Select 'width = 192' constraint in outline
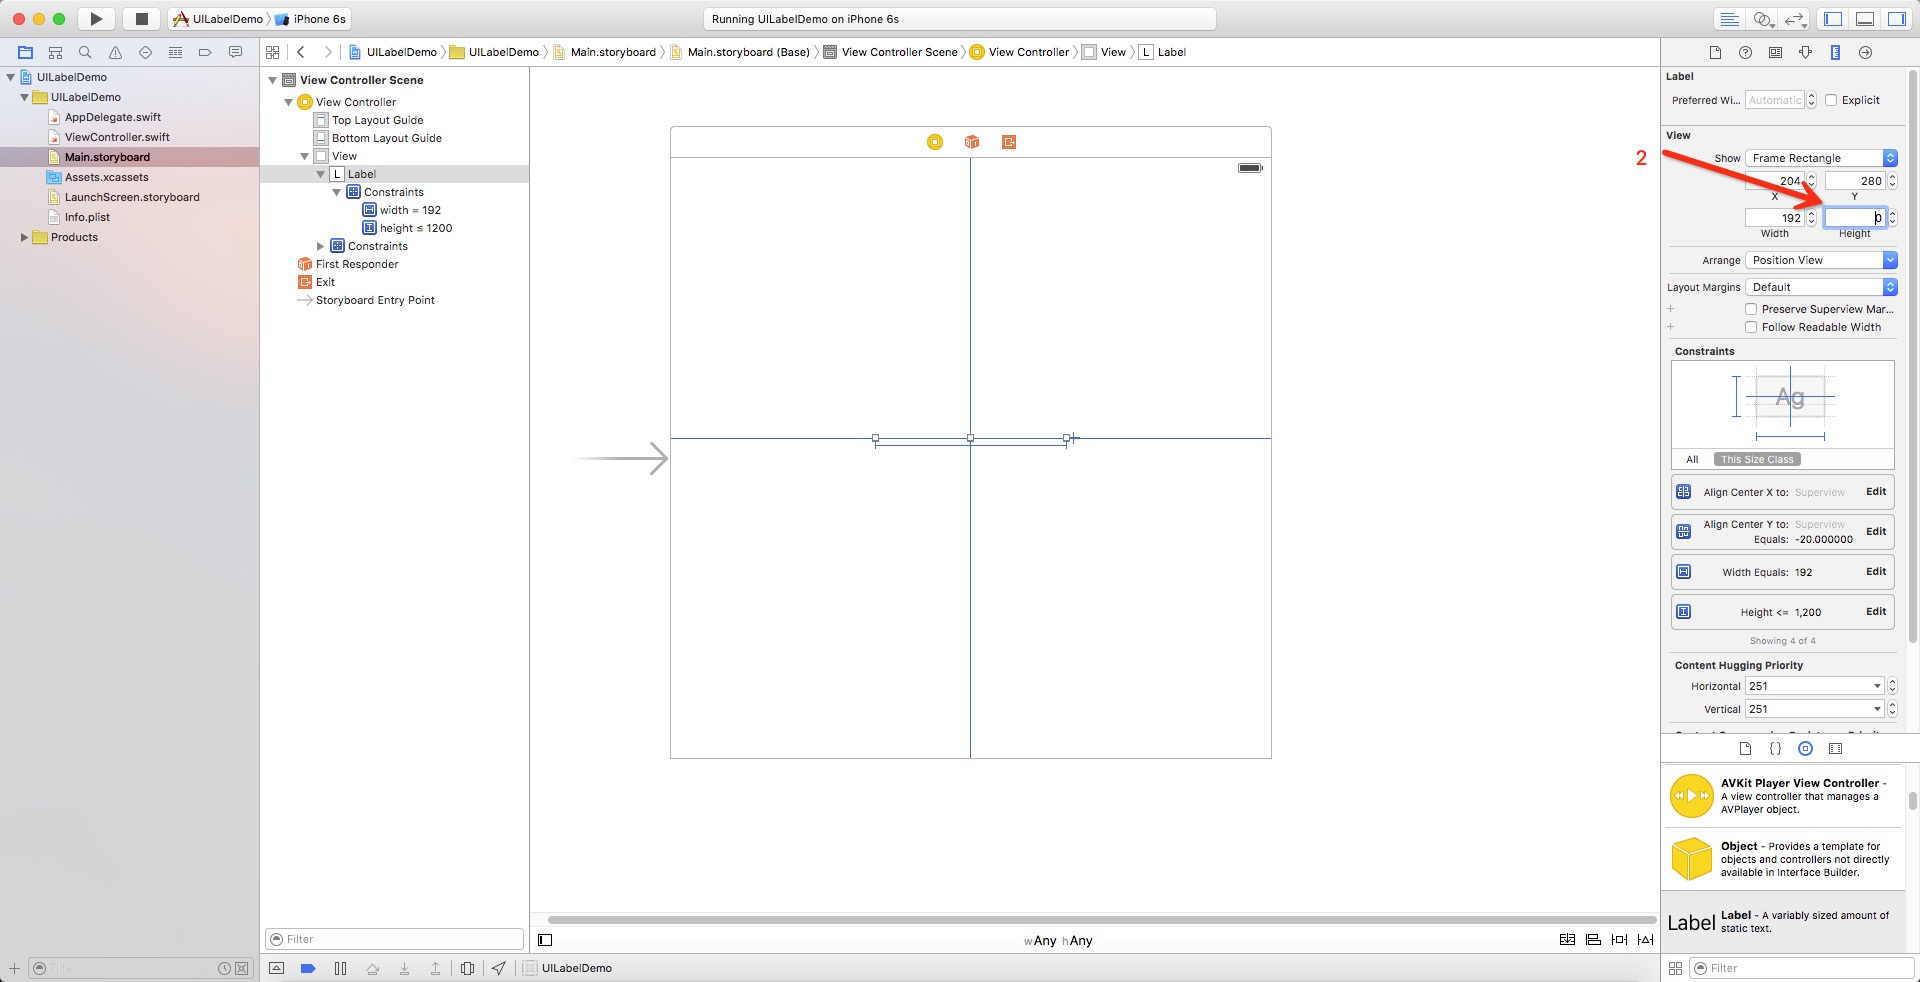Screen dimensions: 1920x982 [x=410, y=210]
